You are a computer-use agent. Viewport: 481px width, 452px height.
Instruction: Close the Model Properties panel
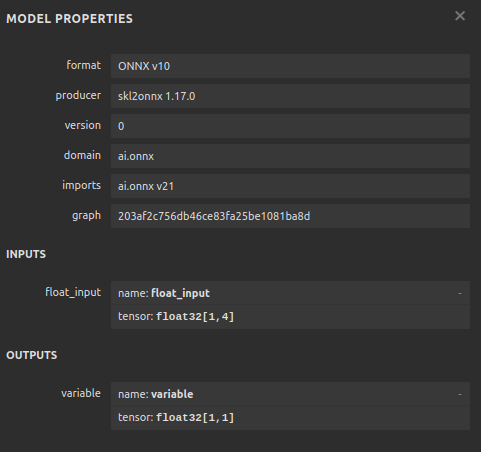point(460,16)
